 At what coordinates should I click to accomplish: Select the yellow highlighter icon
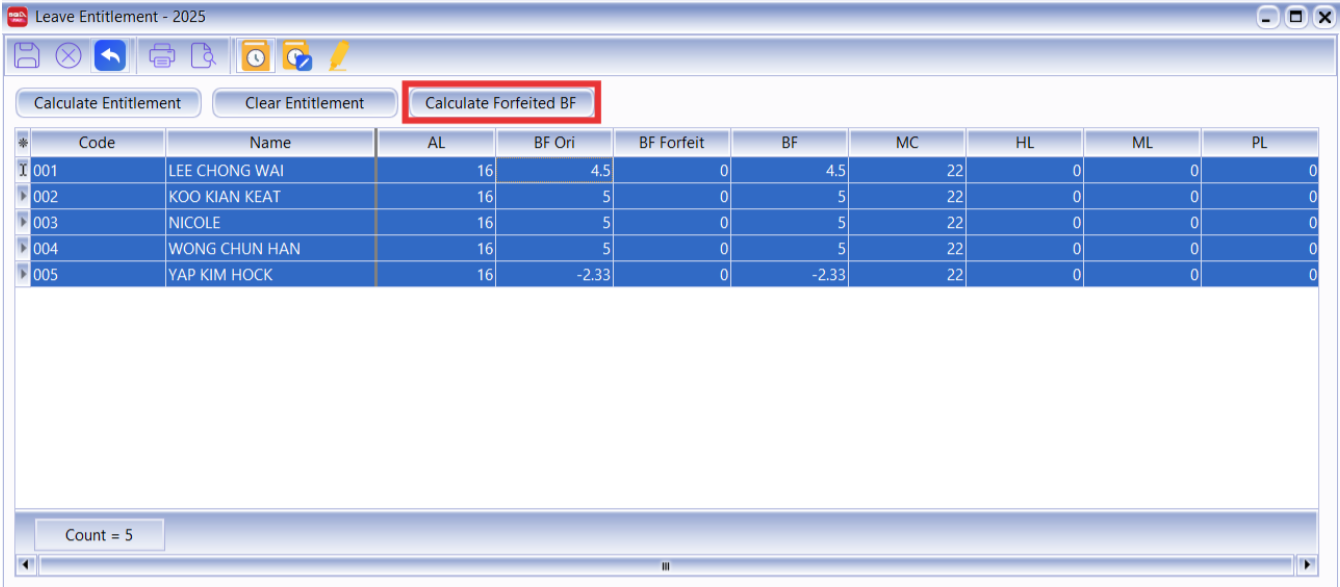(x=338, y=56)
